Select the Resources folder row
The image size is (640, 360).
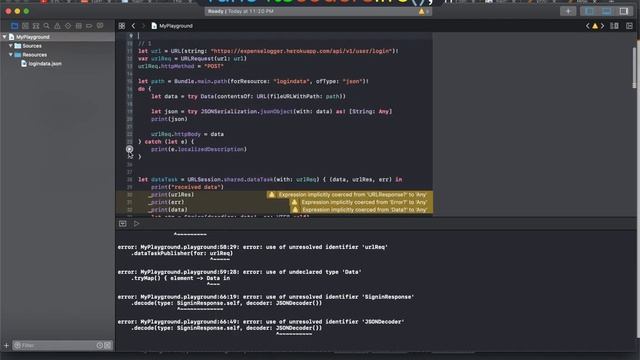(x=57, y=55)
